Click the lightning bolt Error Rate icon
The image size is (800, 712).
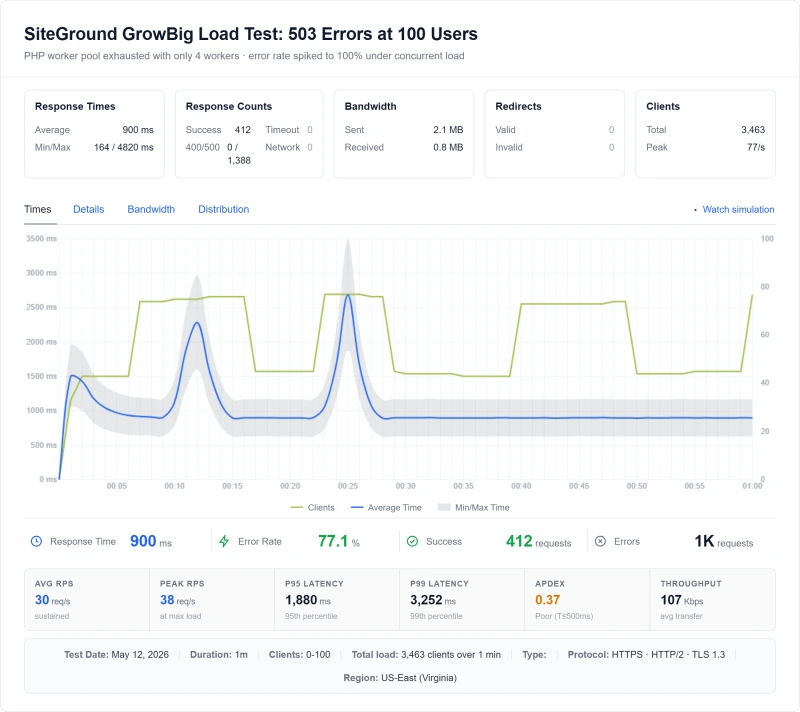point(224,541)
